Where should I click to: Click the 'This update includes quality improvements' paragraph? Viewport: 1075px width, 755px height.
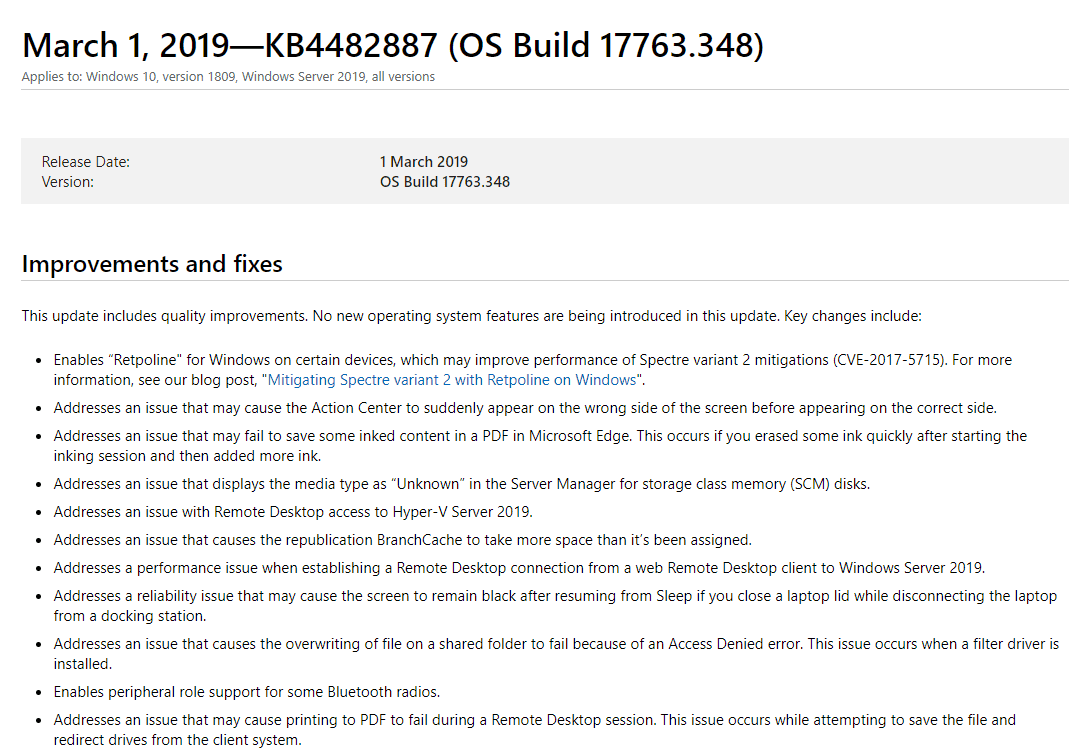(471, 316)
